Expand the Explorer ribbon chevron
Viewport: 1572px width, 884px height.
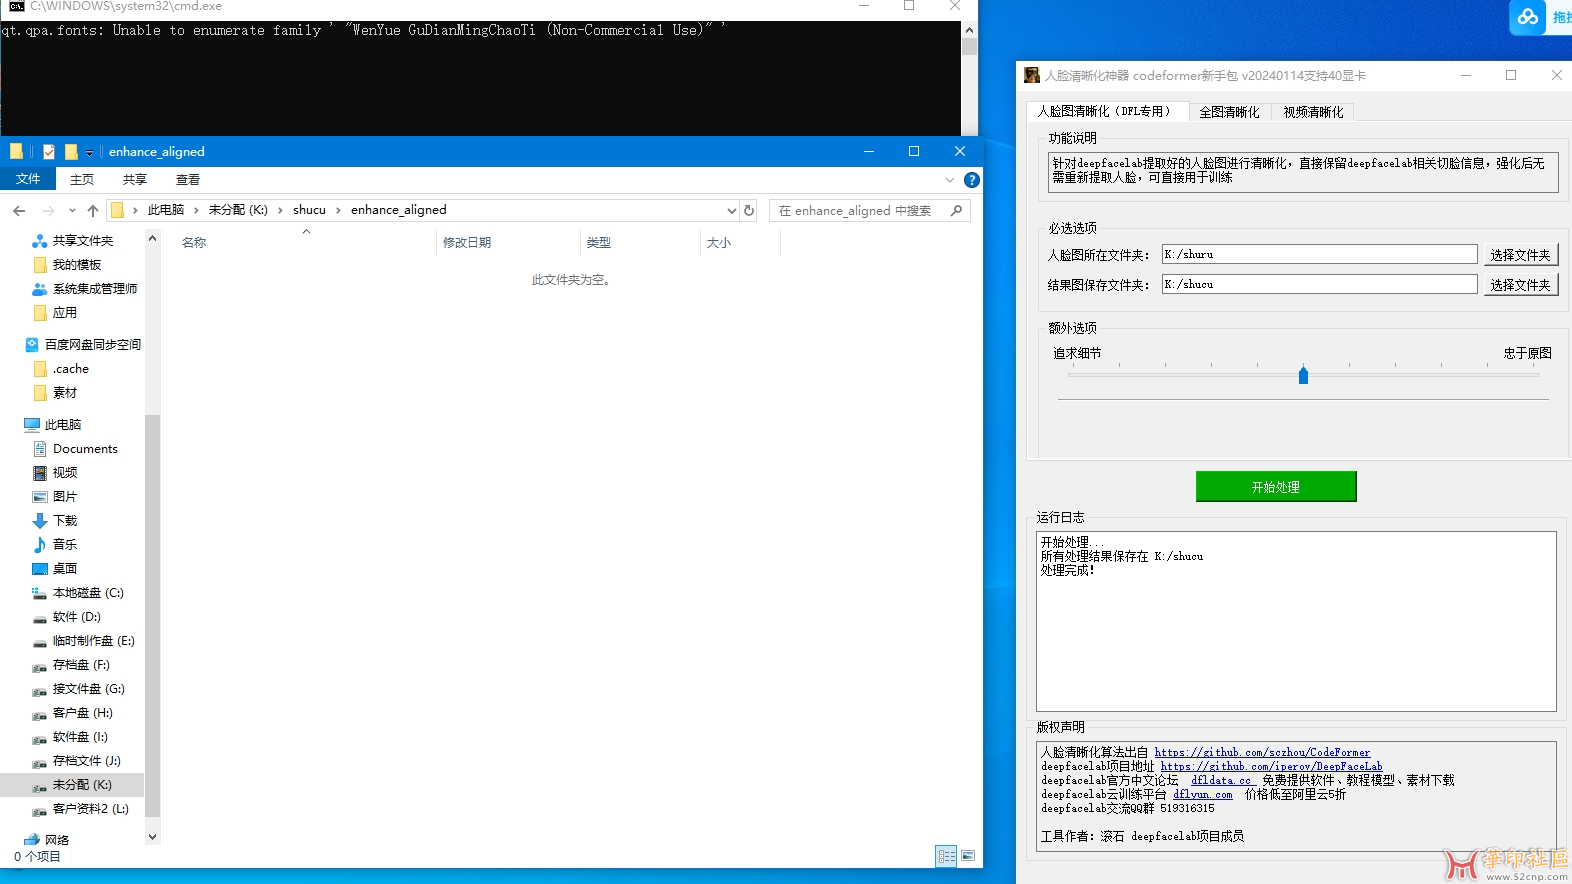click(x=950, y=180)
